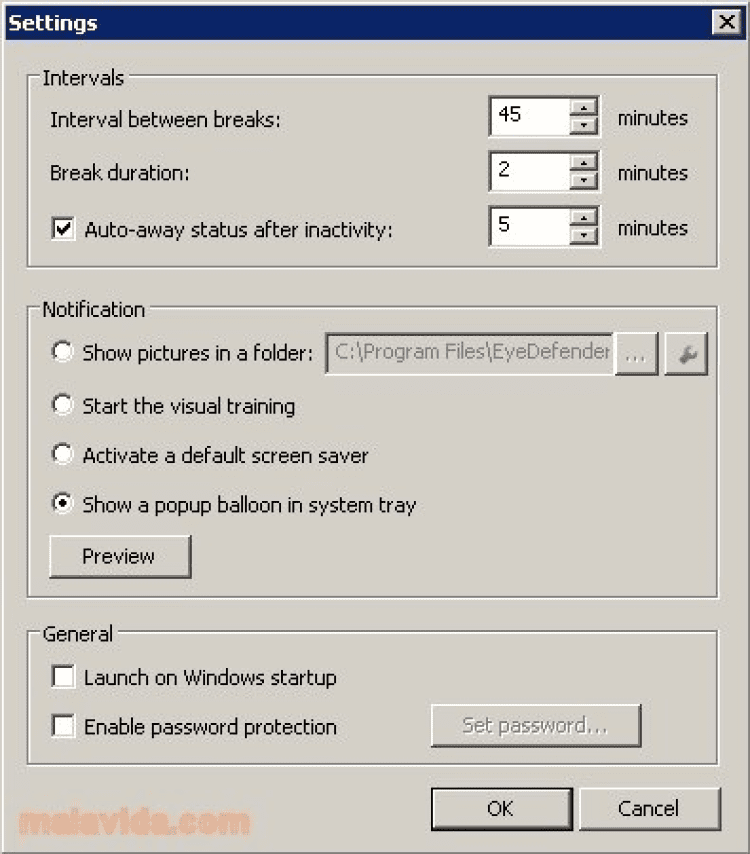750x854 pixels.
Task: Decrease auto-away inactivity minutes down arrow
Action: pos(583,236)
